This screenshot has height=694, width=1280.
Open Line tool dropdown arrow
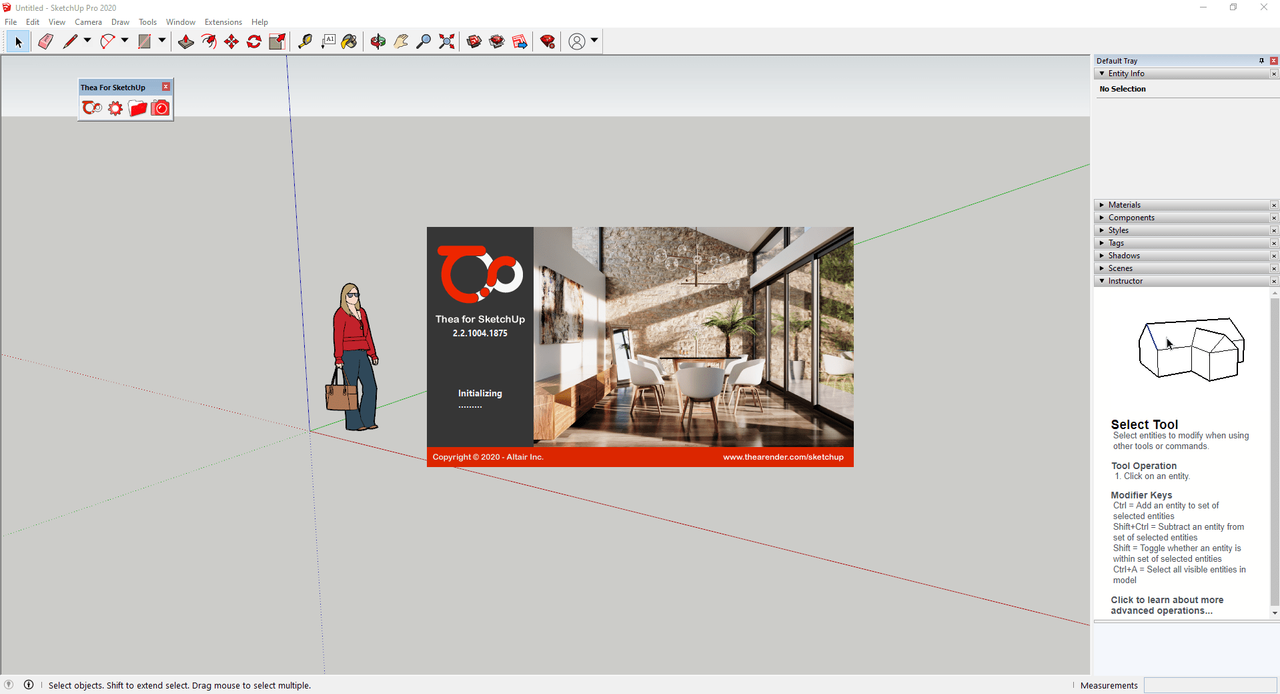click(87, 41)
